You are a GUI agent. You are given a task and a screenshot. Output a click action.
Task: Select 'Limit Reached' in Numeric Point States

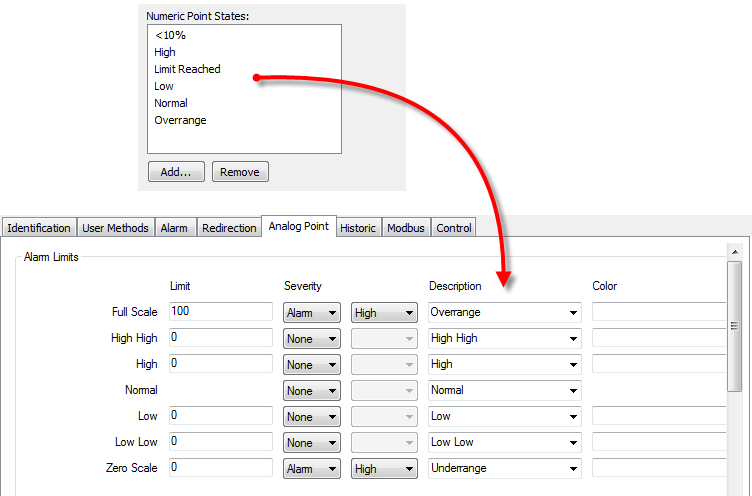(x=187, y=69)
